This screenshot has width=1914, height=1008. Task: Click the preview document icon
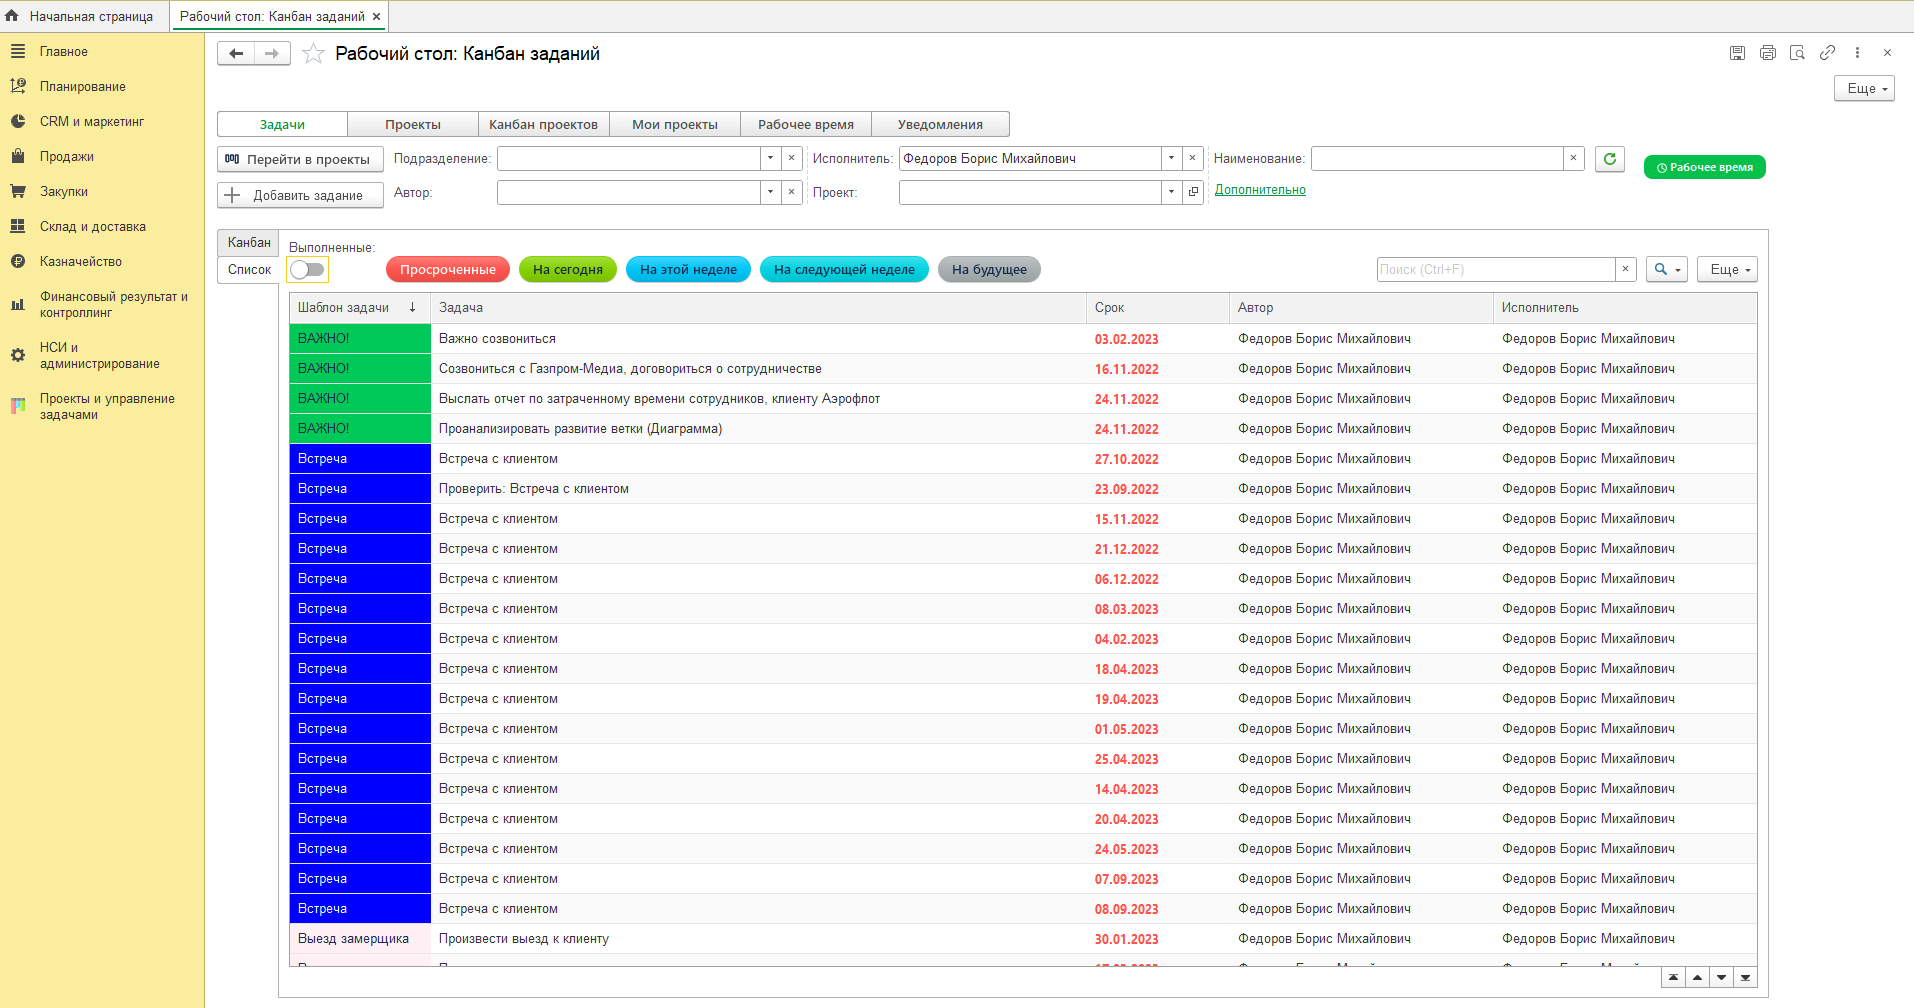[x=1797, y=53]
